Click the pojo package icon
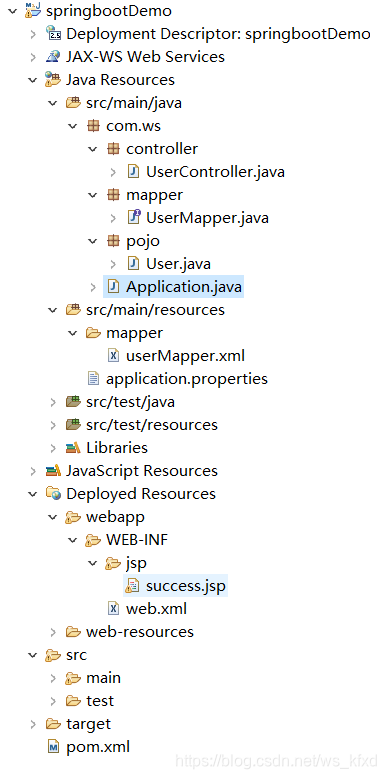Screen dimensions: 386x779 113,240
